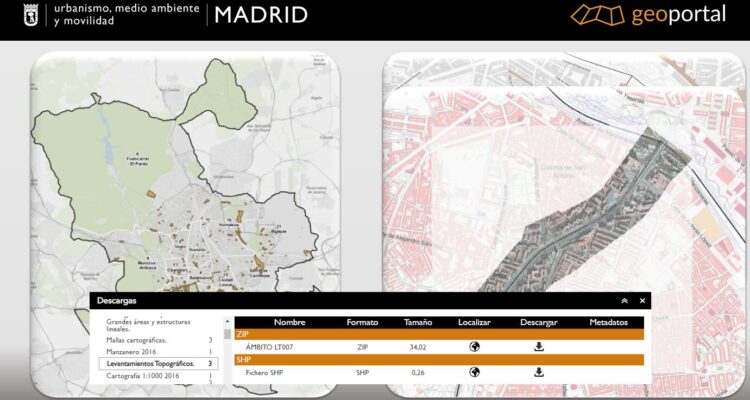Locate the ÁMBITO LT007 ZIP on map
The height and width of the screenshot is (400, 750).
point(476,347)
